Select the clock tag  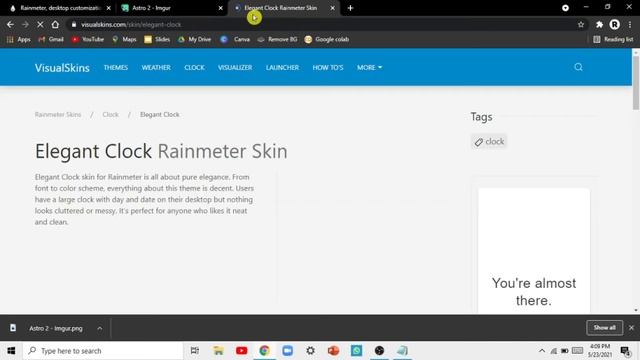[489, 142]
